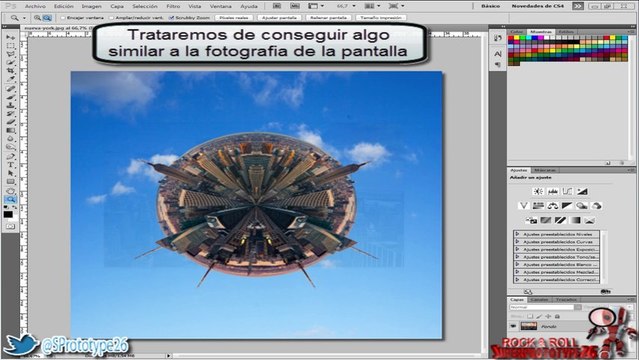Add a Gradient Map adjustment
This screenshot has height=360, width=639.
pos(575,220)
